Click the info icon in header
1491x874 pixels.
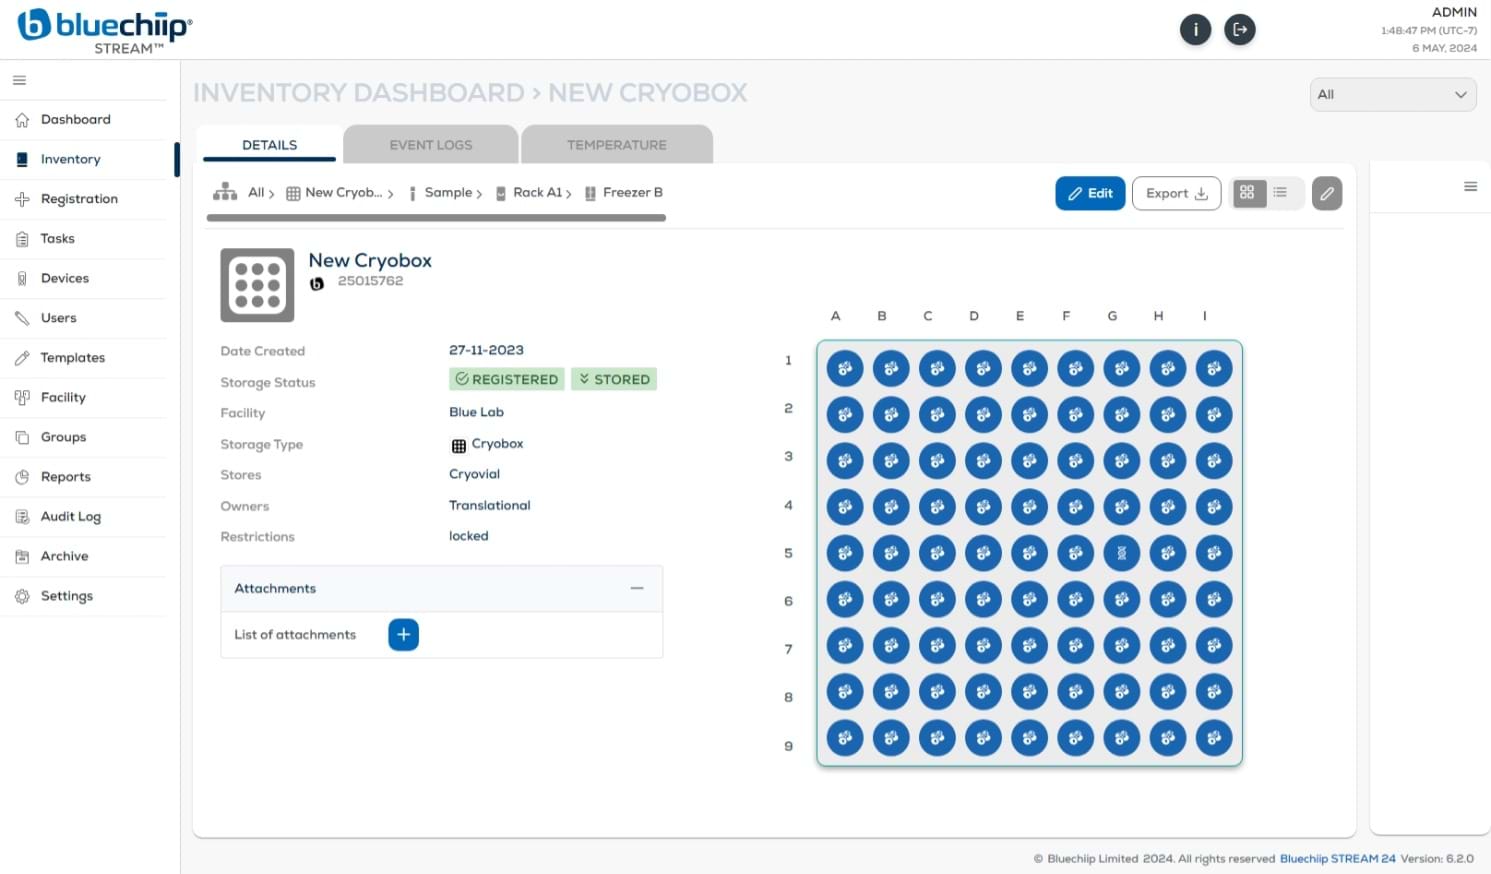click(x=1195, y=30)
